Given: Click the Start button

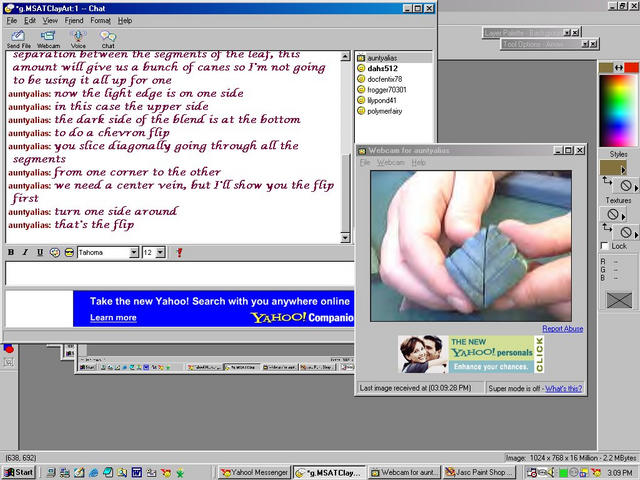Looking at the screenshot, I should [19, 473].
